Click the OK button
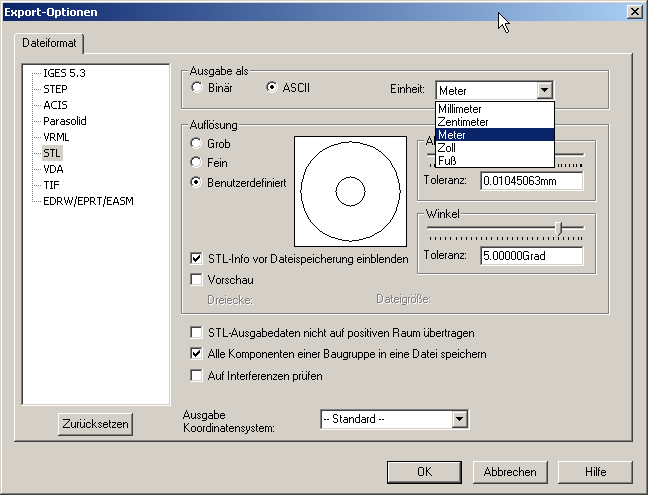This screenshot has width=648, height=495. (424, 472)
